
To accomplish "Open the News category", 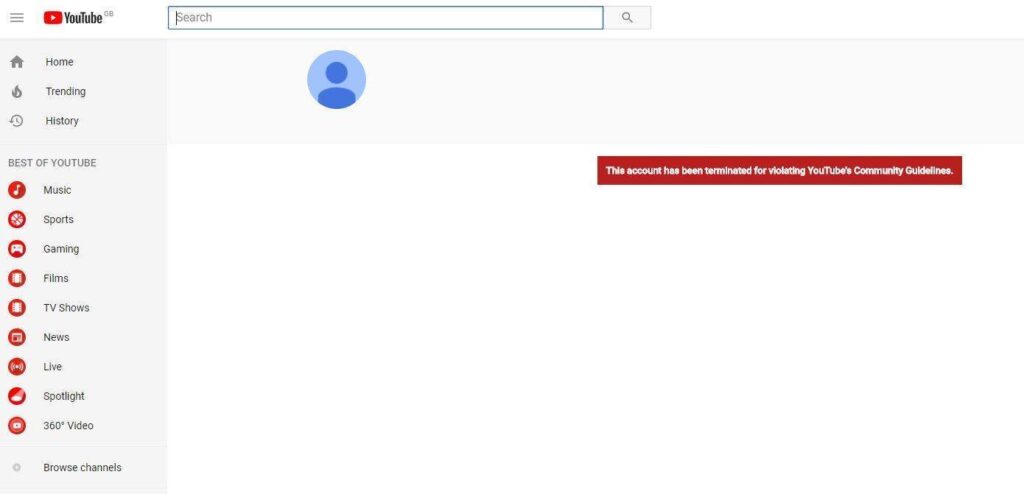I will pos(56,337).
